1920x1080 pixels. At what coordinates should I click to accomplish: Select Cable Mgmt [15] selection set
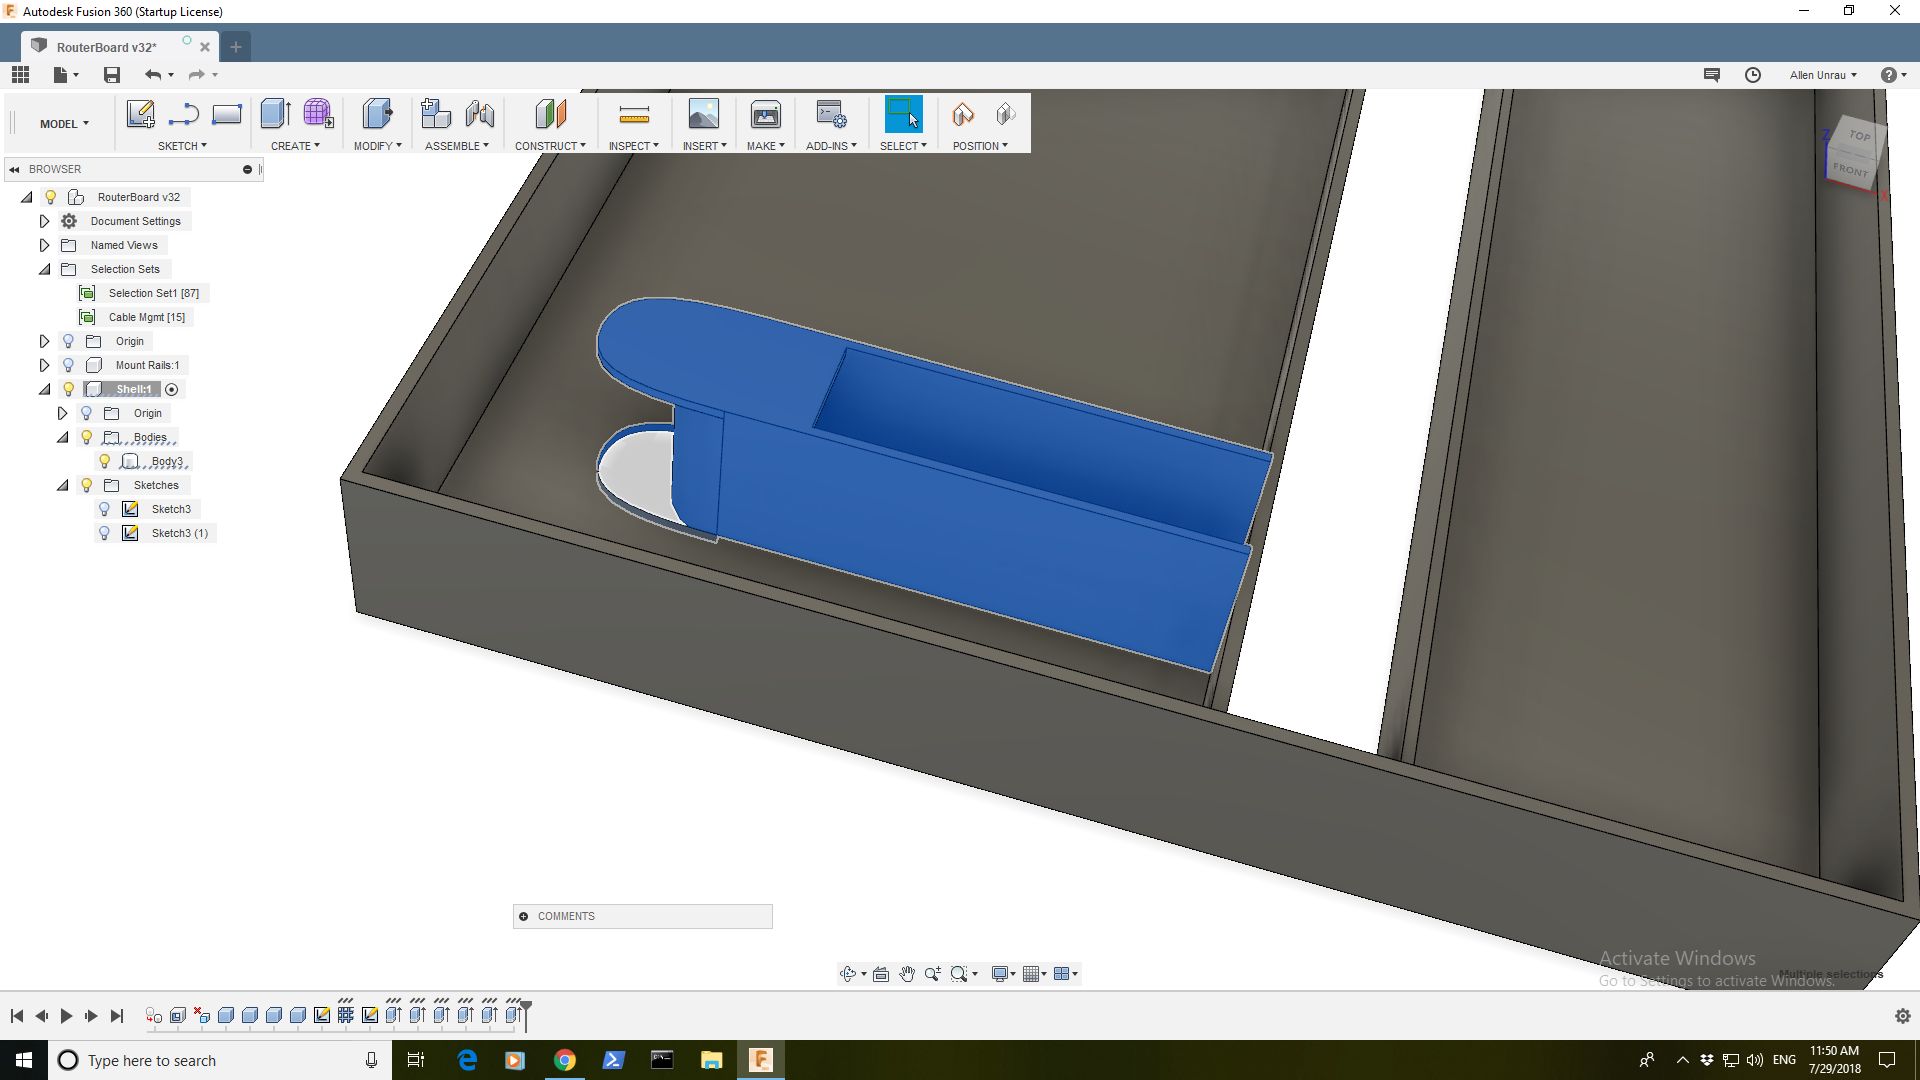[x=146, y=317]
